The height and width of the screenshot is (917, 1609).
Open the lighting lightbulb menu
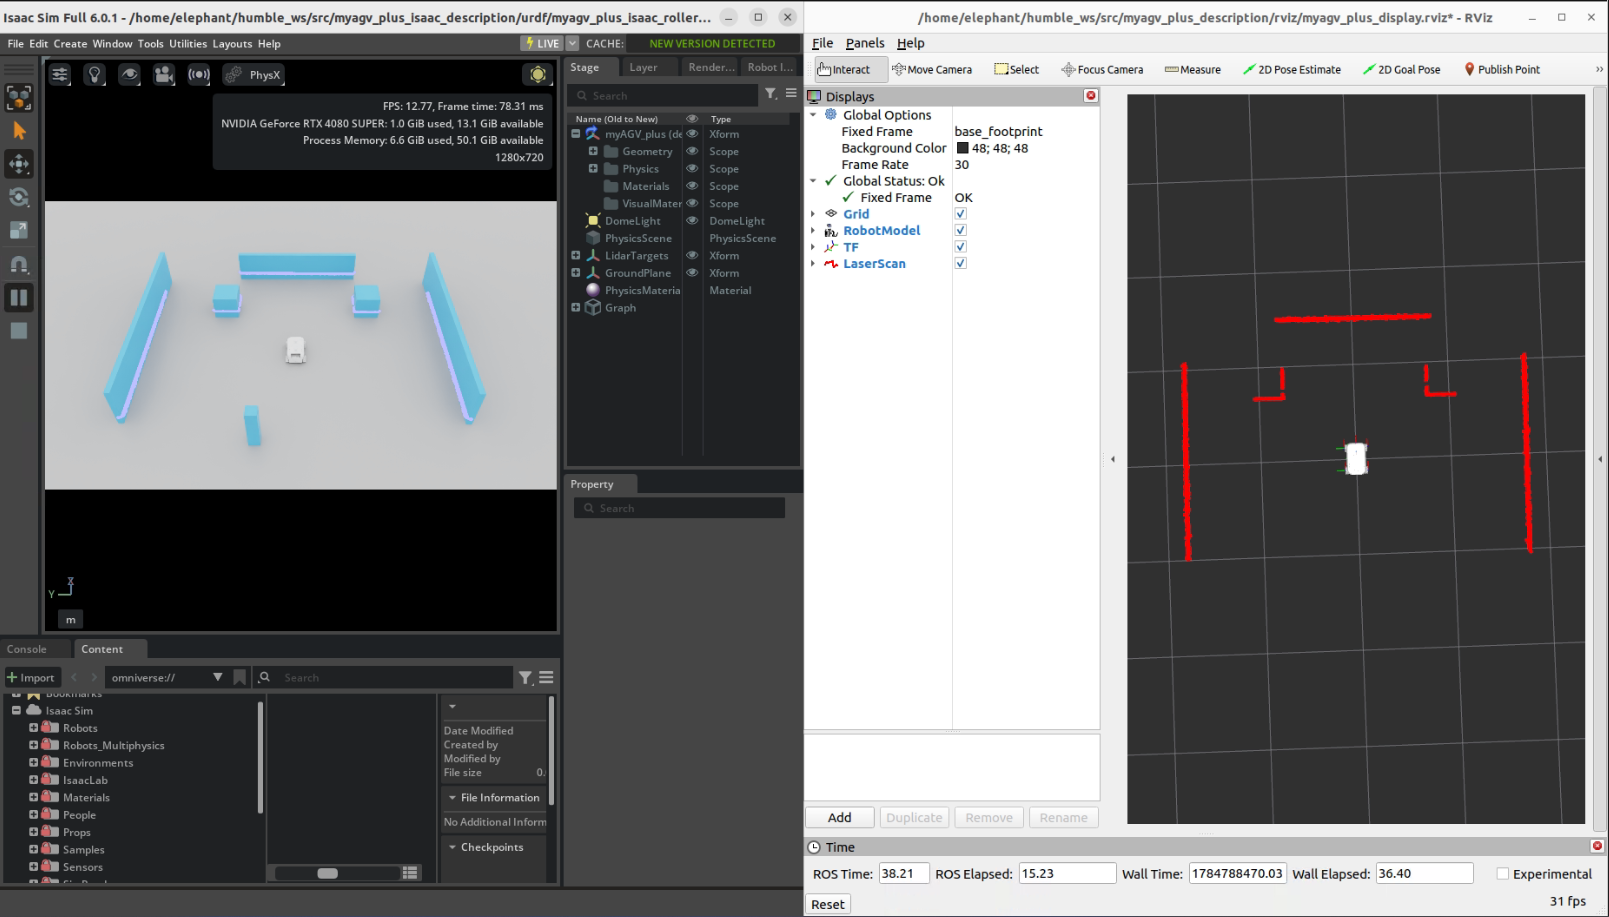[95, 75]
